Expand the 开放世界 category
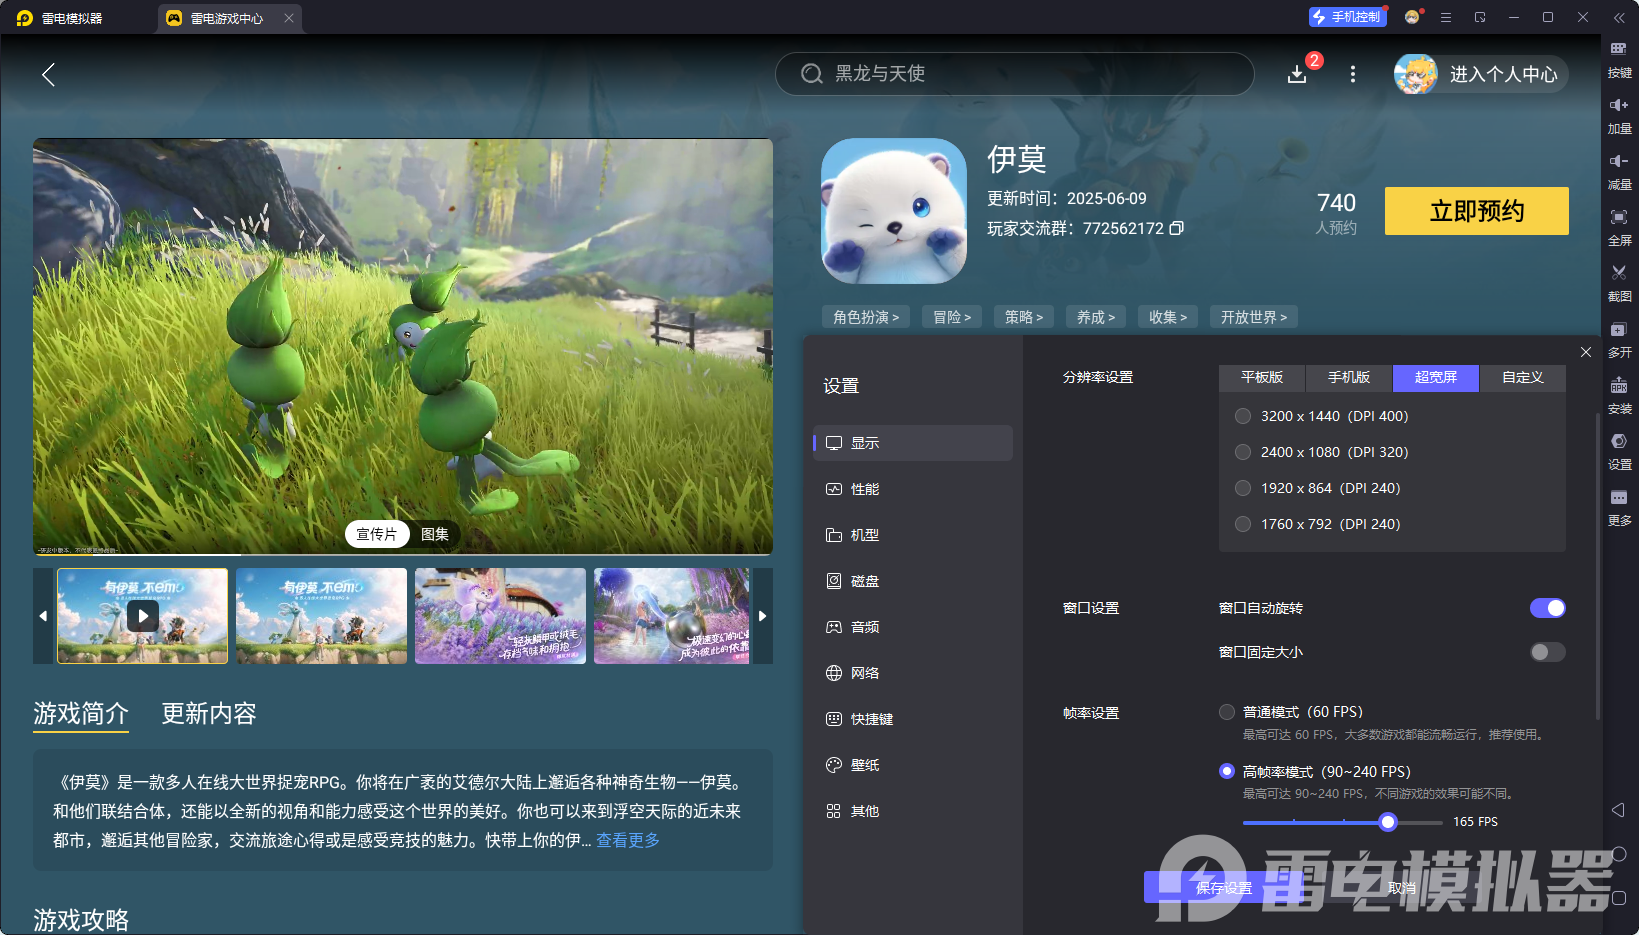 (x=1252, y=316)
